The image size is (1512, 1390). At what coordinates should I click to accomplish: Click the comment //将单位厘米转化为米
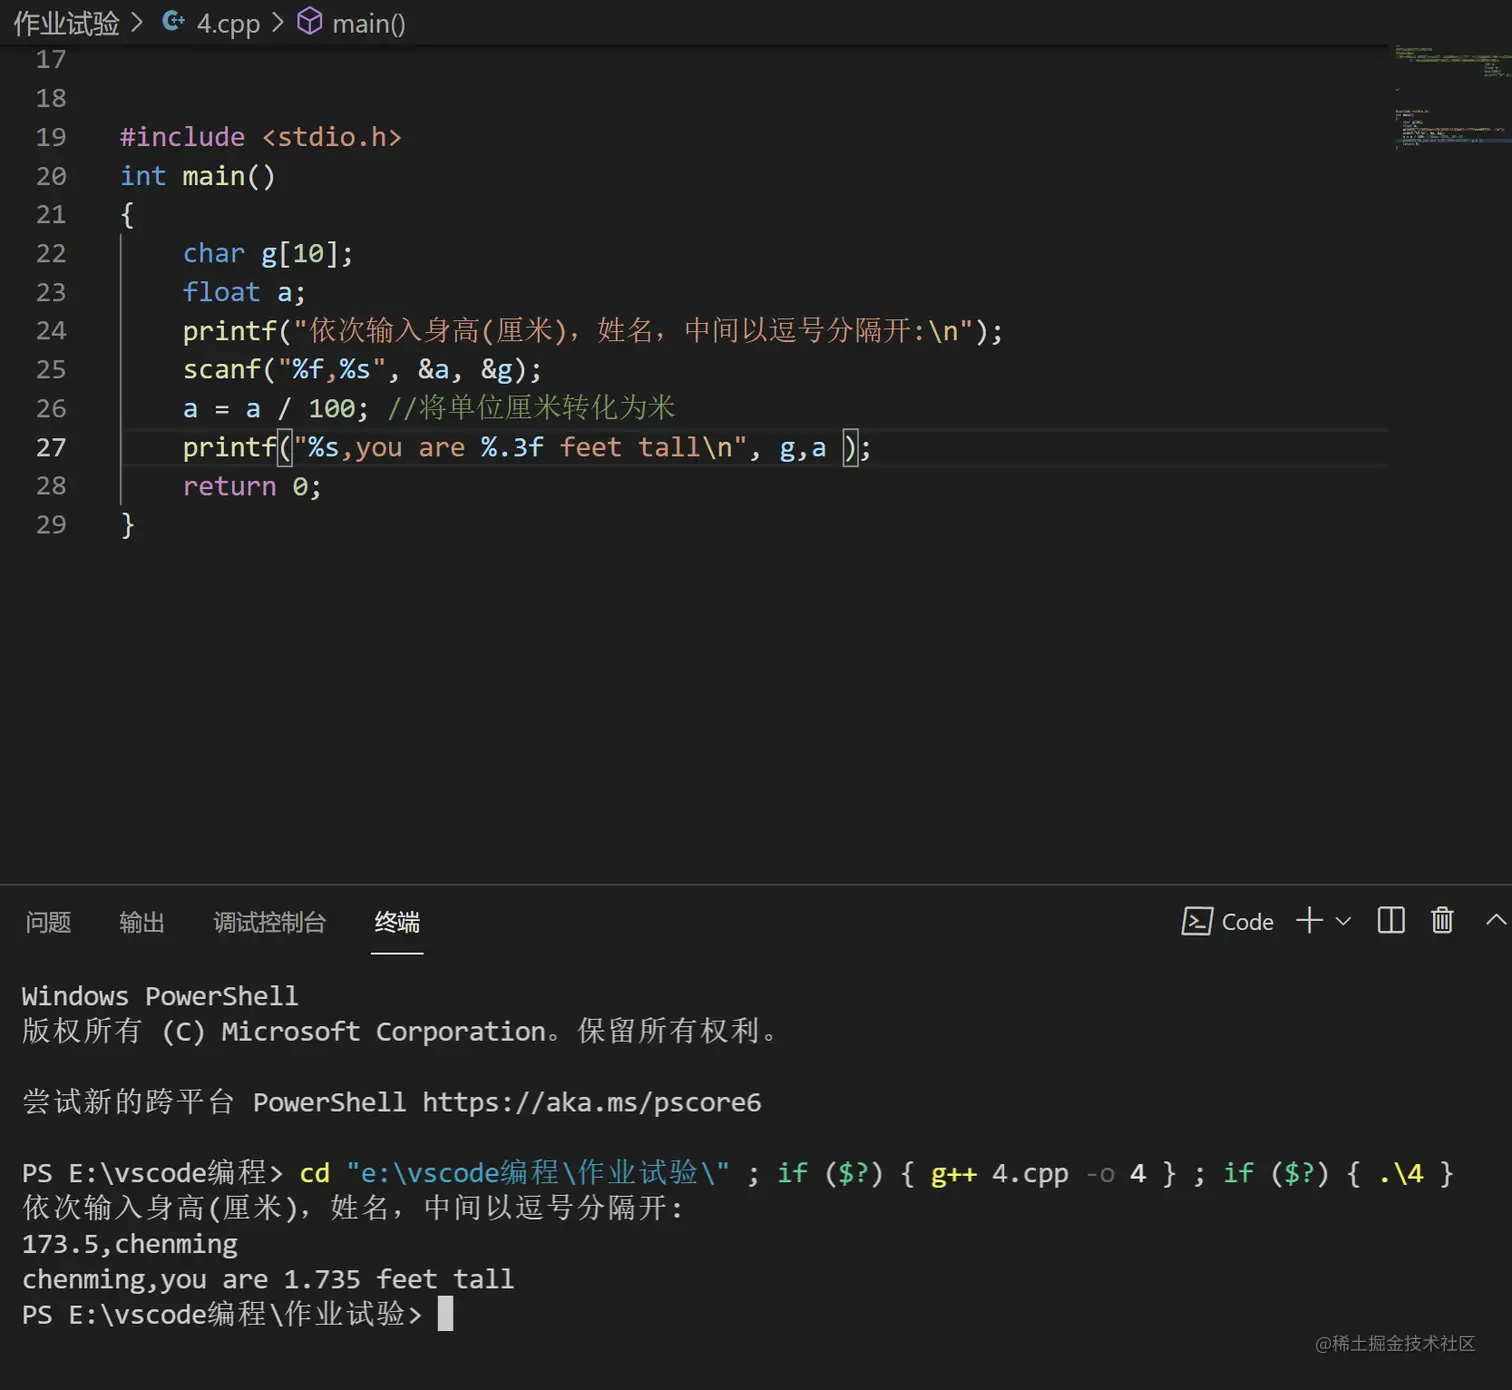531,408
